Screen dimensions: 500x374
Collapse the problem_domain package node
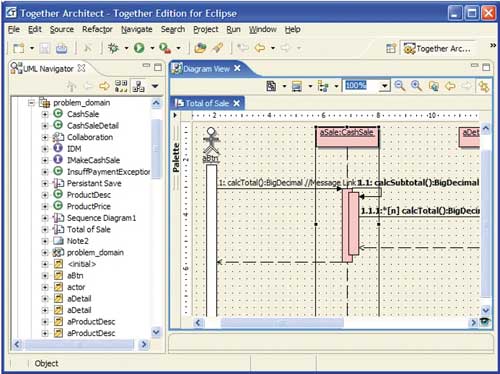point(32,103)
